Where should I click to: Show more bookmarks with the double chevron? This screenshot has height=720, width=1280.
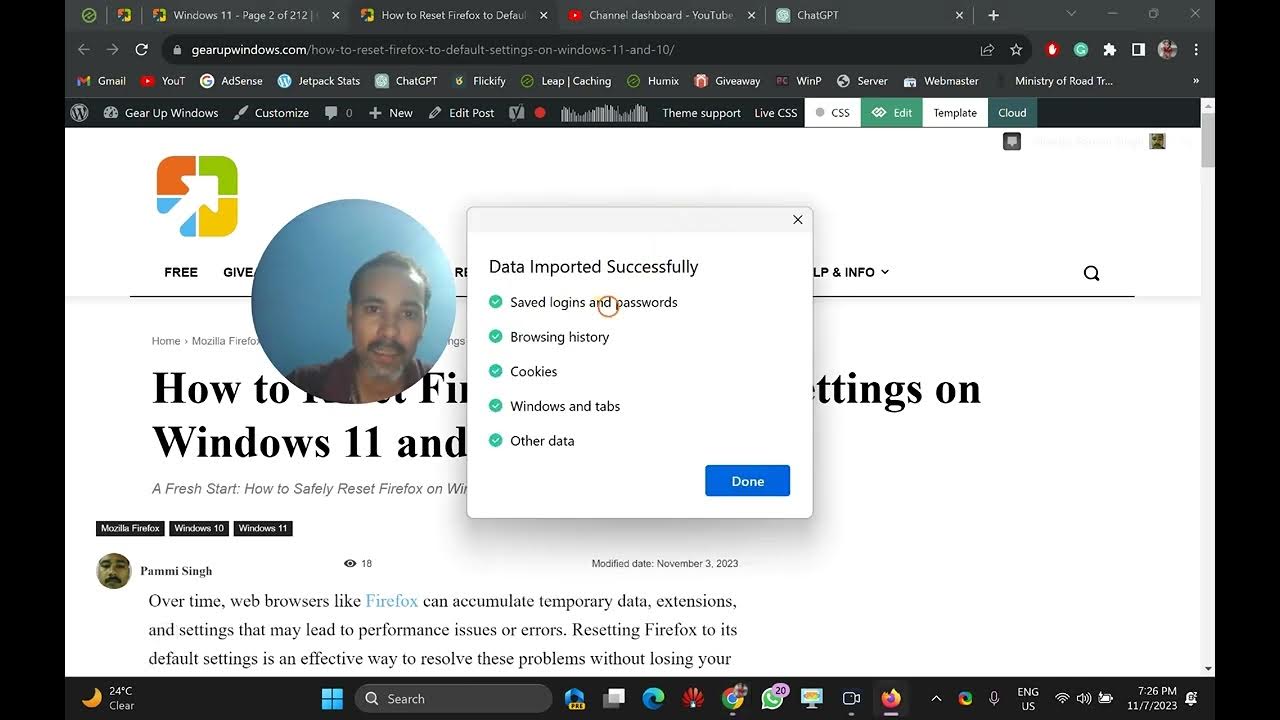click(1196, 81)
